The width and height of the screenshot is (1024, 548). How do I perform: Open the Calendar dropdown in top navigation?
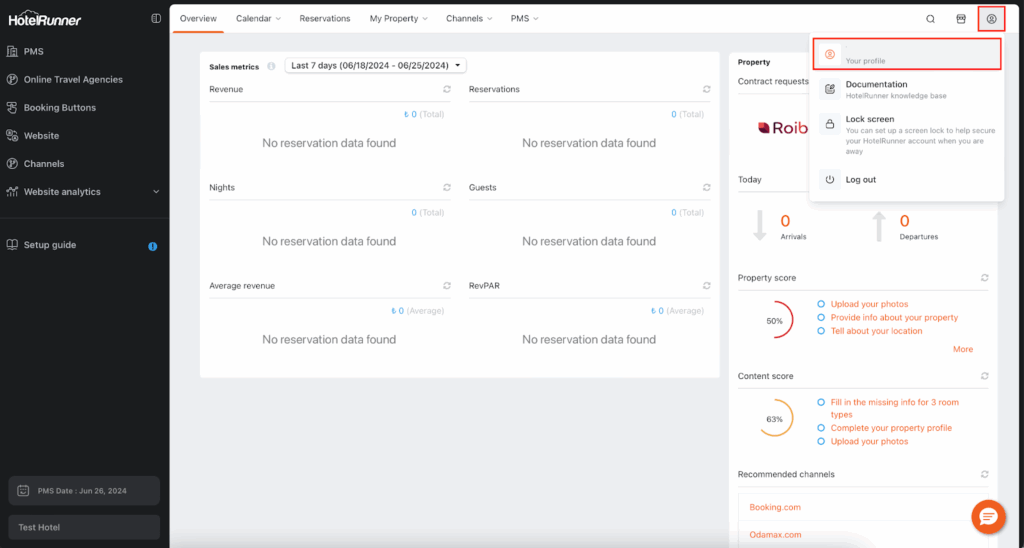pyautogui.click(x=258, y=19)
